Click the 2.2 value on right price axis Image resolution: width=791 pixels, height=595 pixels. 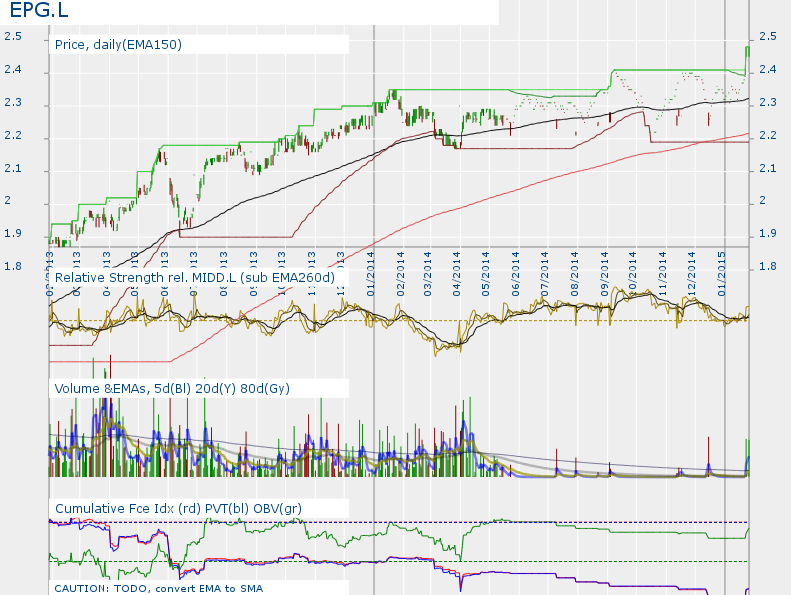pyautogui.click(x=768, y=135)
